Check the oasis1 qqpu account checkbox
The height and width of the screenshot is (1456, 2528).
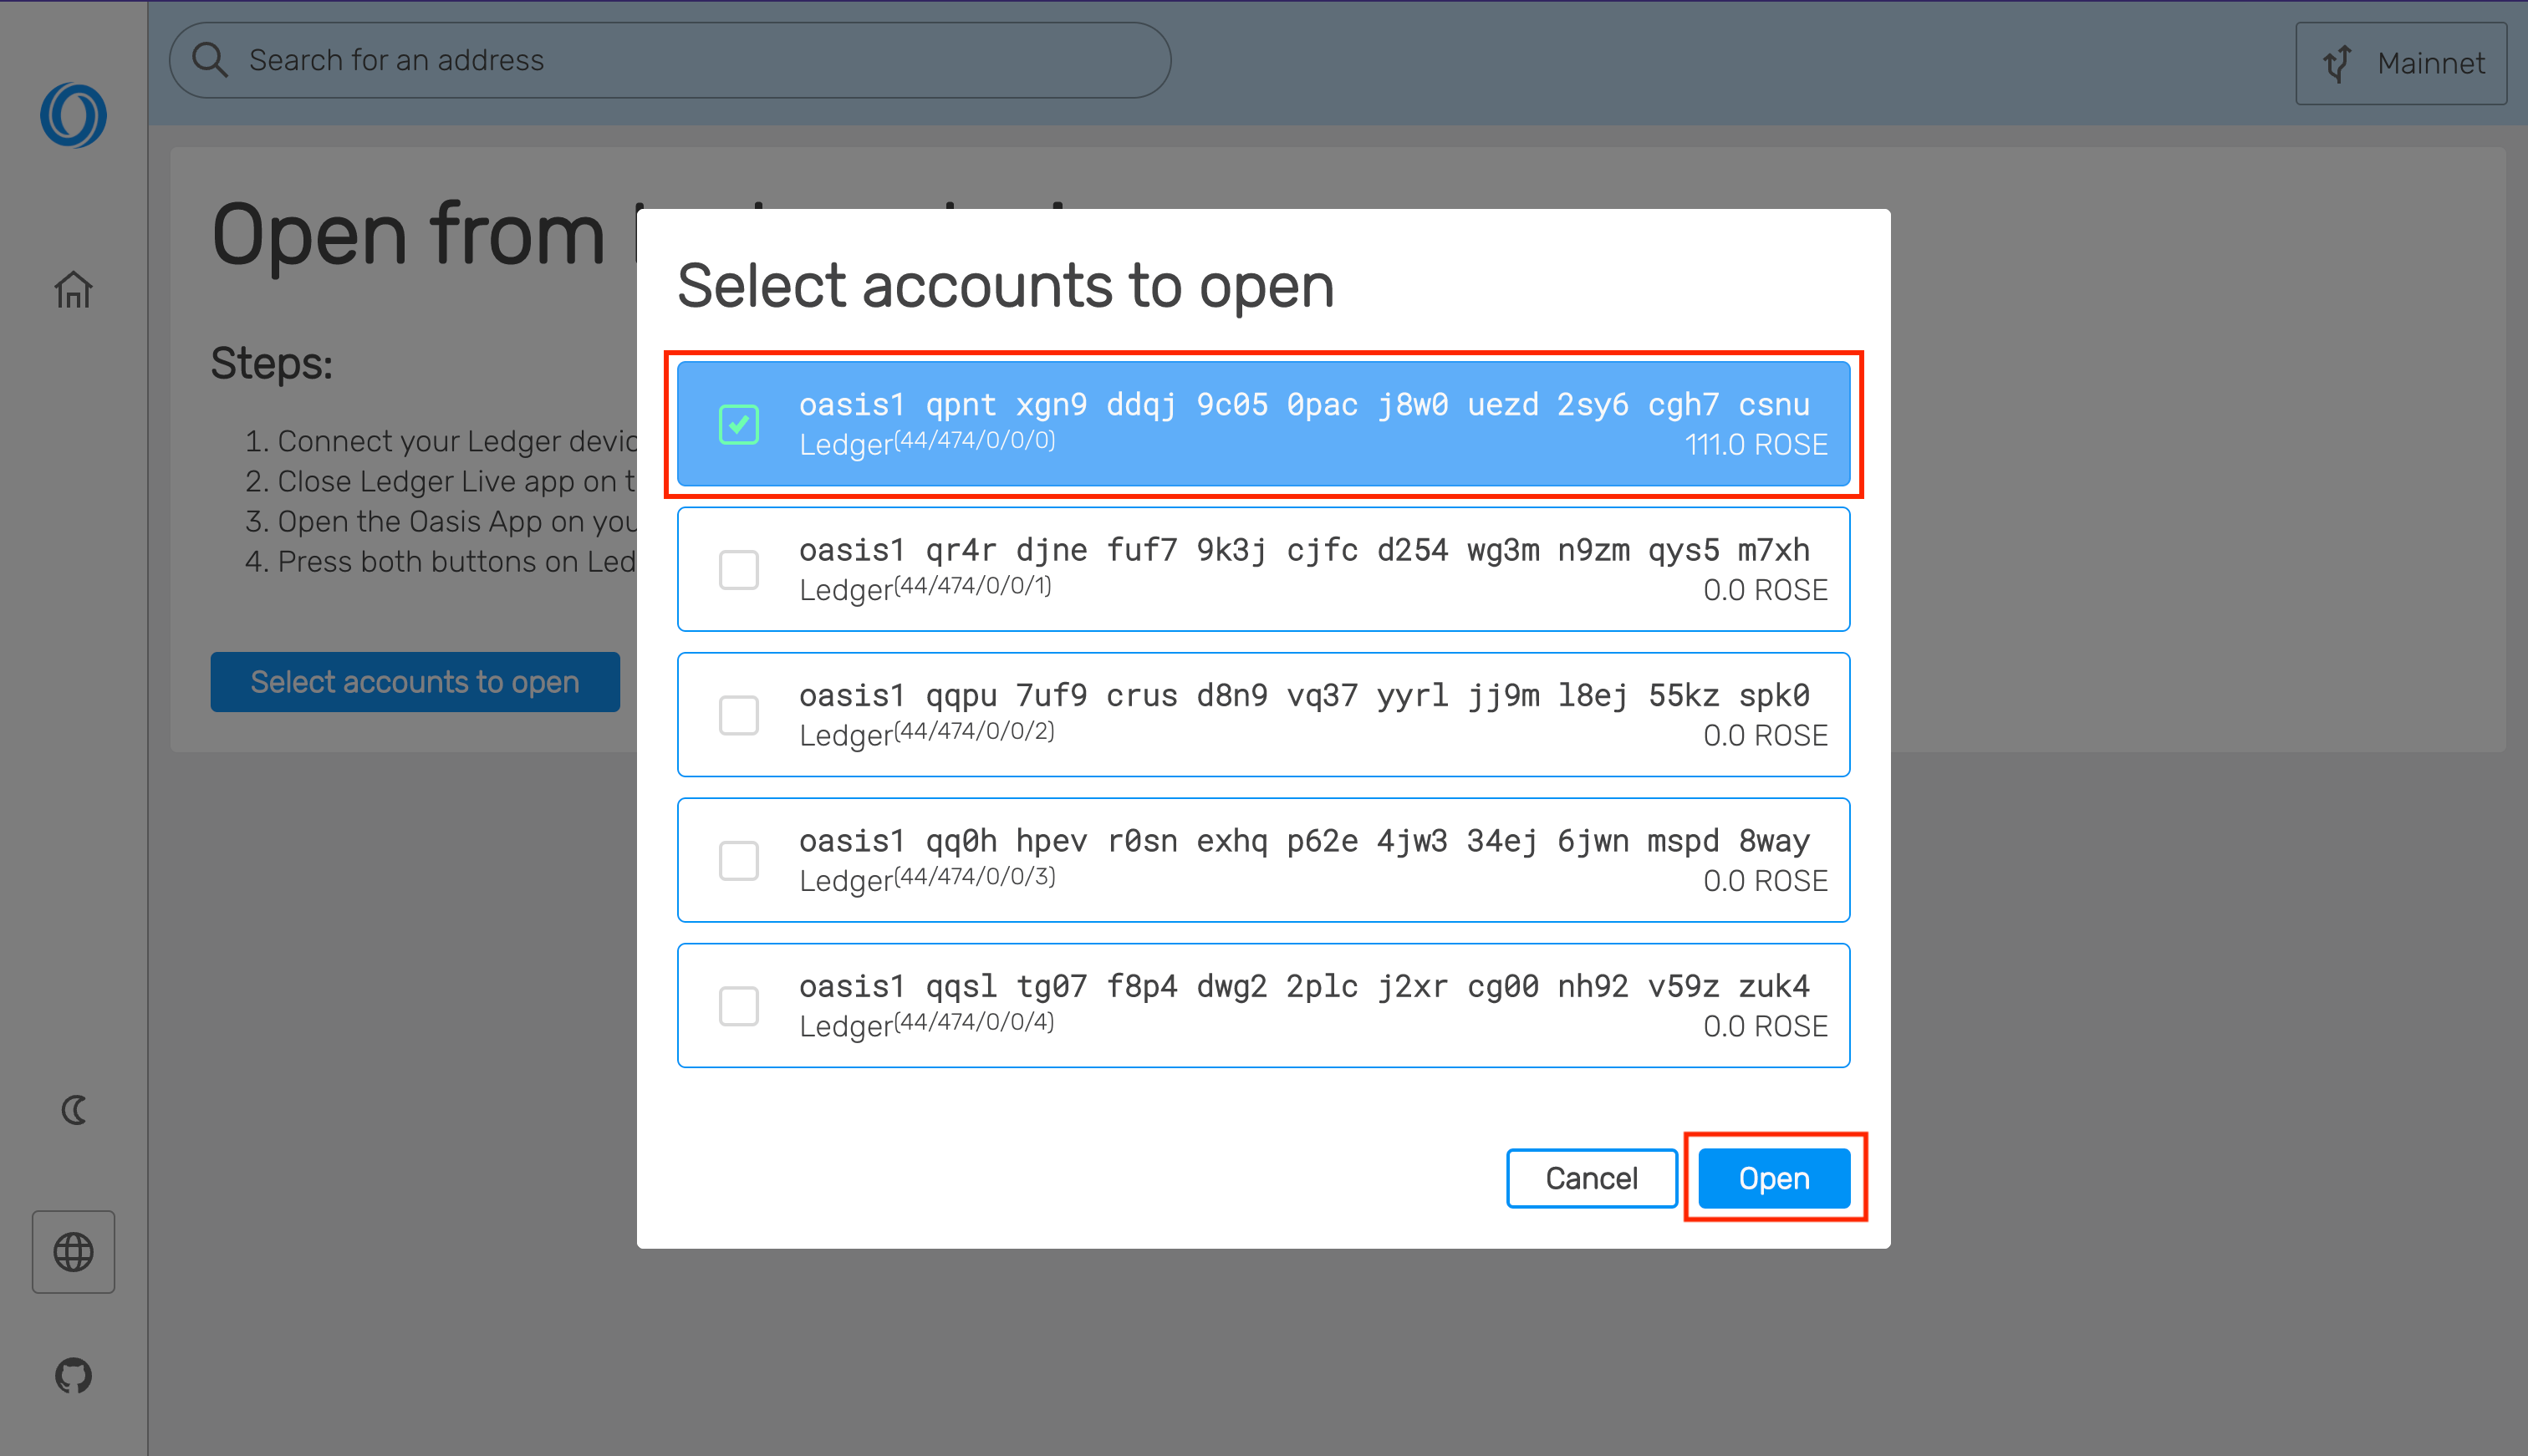coord(739,715)
